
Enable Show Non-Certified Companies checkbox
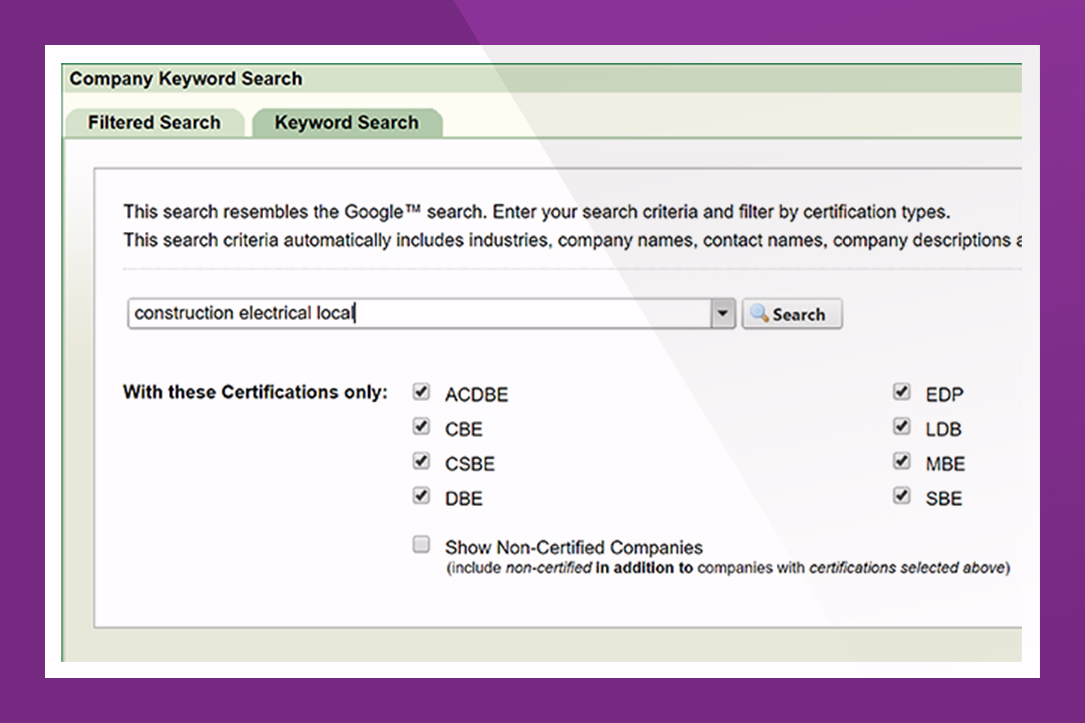[421, 544]
